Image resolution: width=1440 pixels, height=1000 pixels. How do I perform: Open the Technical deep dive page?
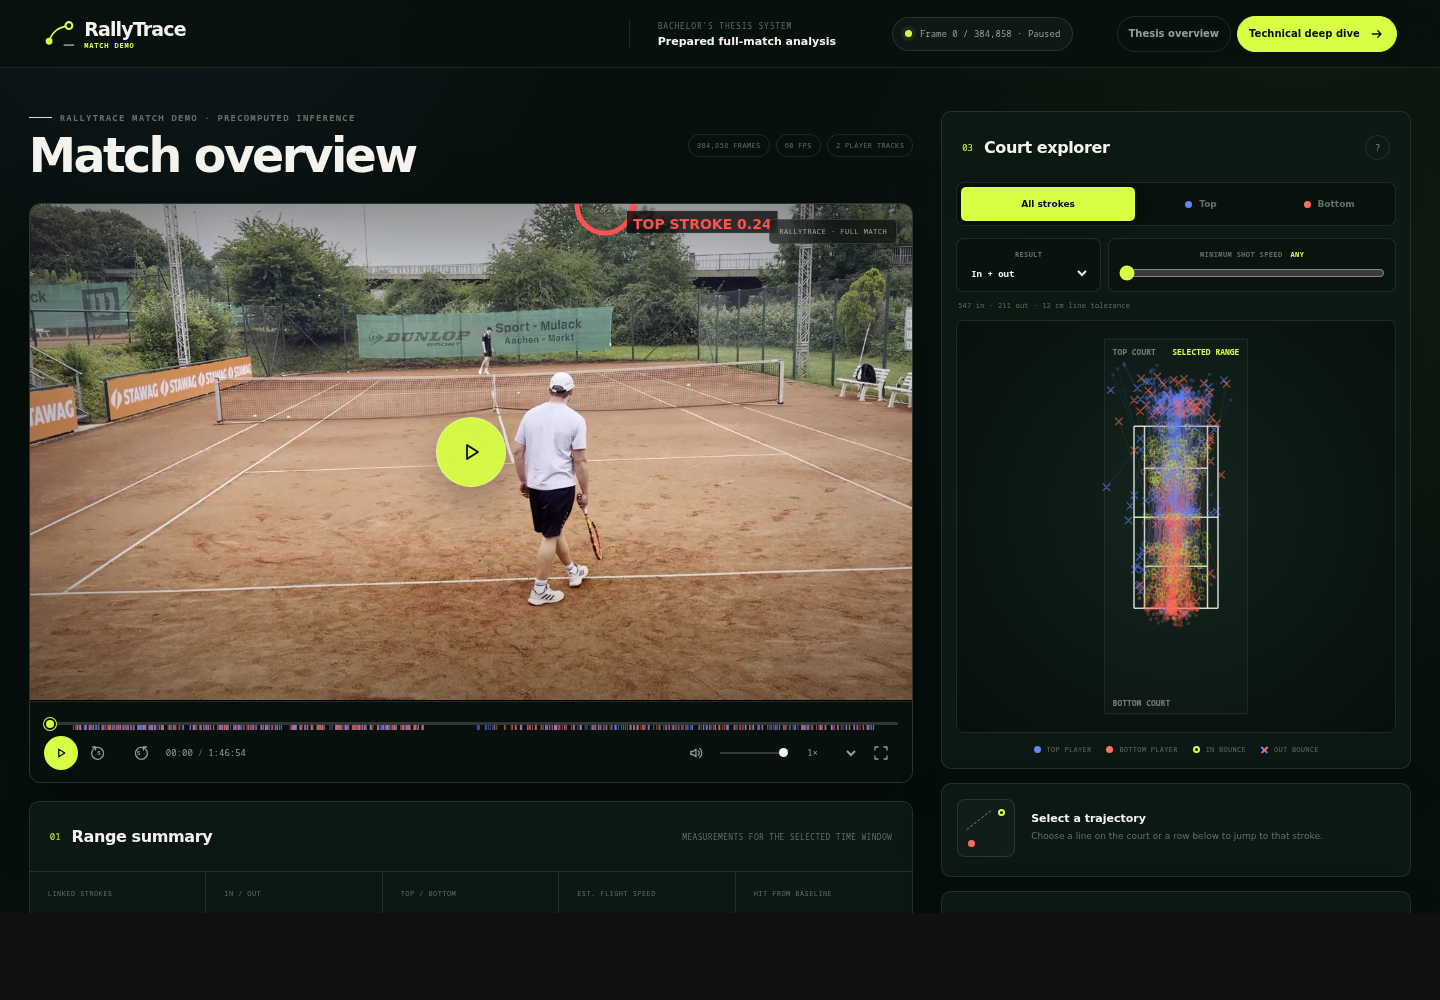point(1316,34)
